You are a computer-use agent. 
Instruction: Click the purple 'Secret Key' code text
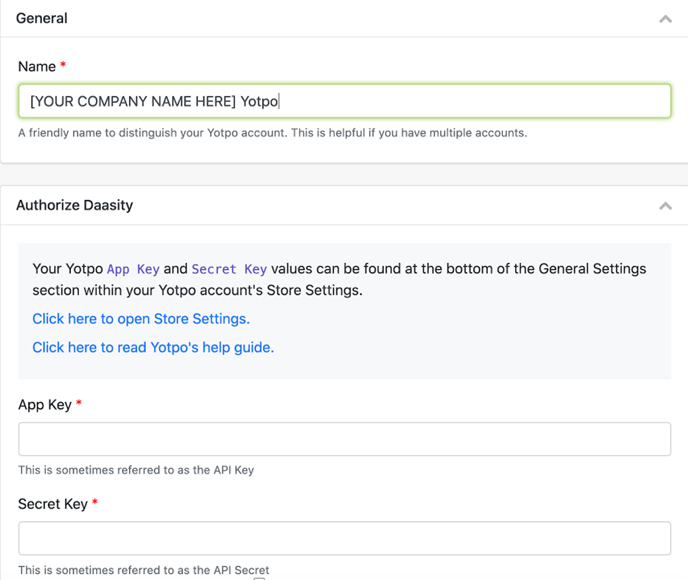point(229,269)
